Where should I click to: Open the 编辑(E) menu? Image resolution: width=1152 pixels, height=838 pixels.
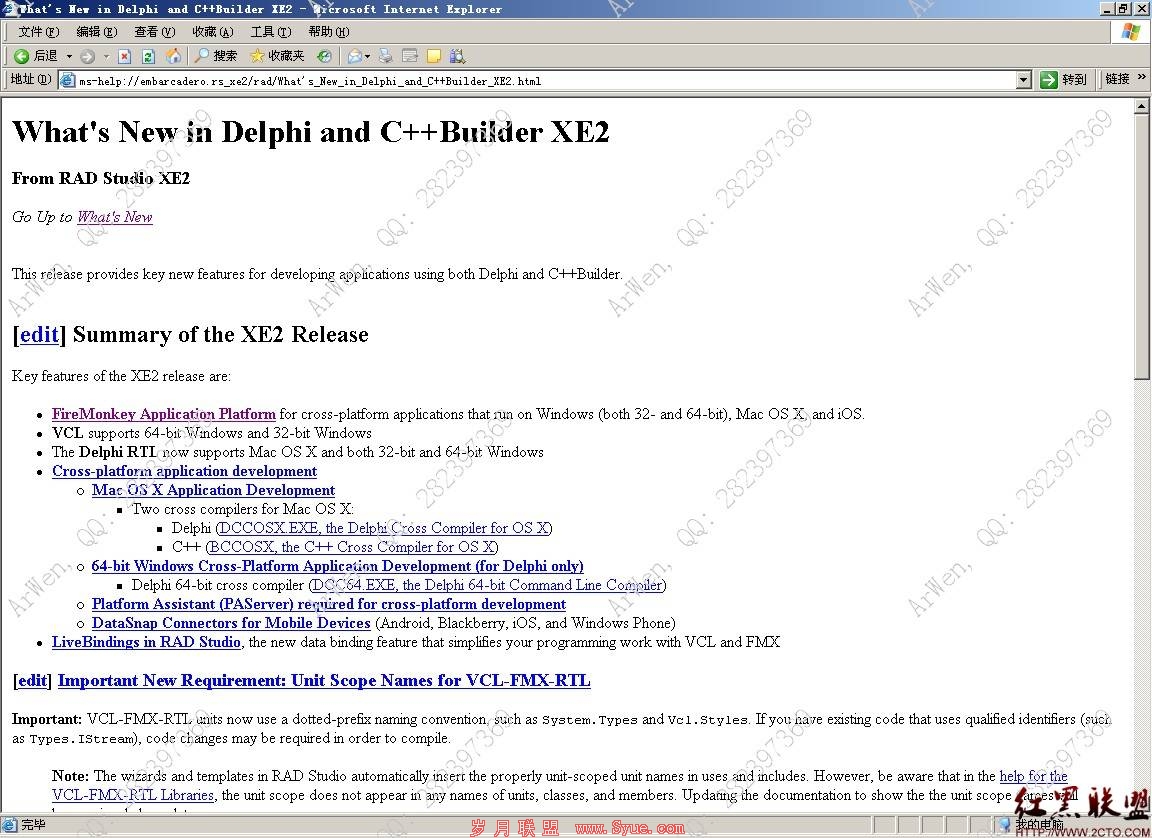pos(96,32)
